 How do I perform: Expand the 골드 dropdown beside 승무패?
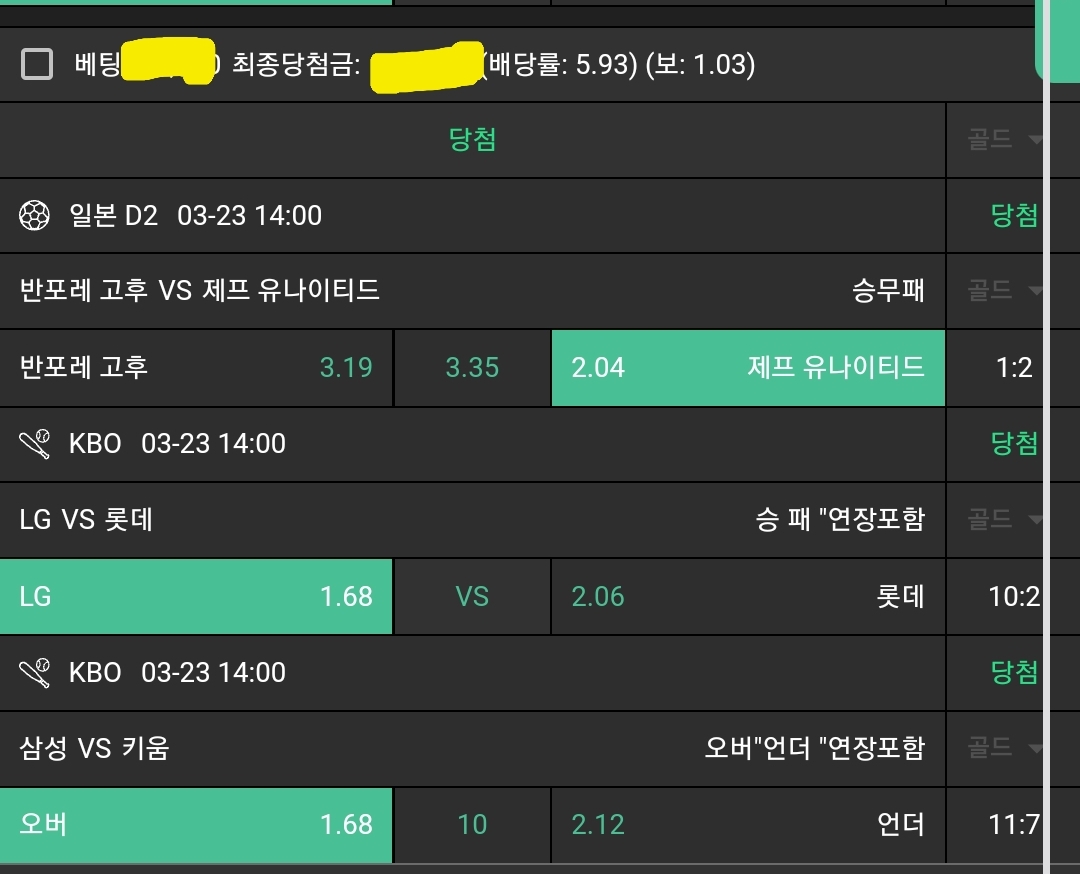pos(1004,291)
